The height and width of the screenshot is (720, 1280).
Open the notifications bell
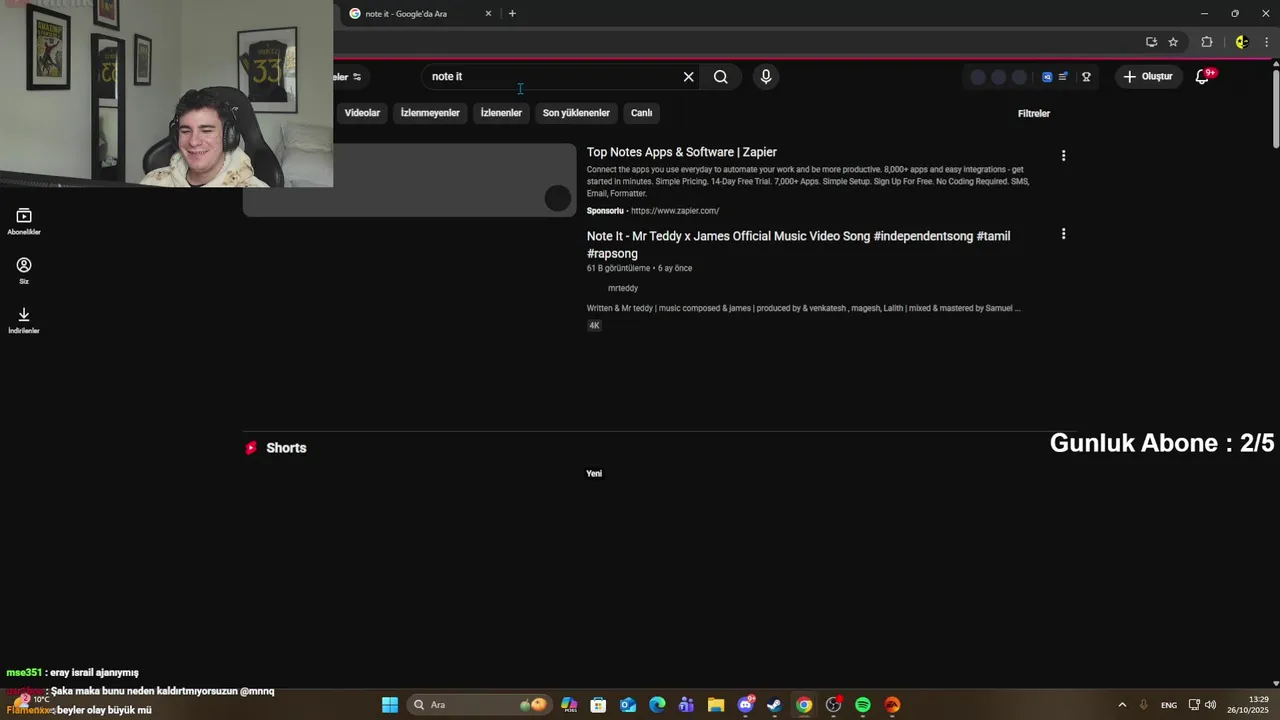coord(1204,76)
